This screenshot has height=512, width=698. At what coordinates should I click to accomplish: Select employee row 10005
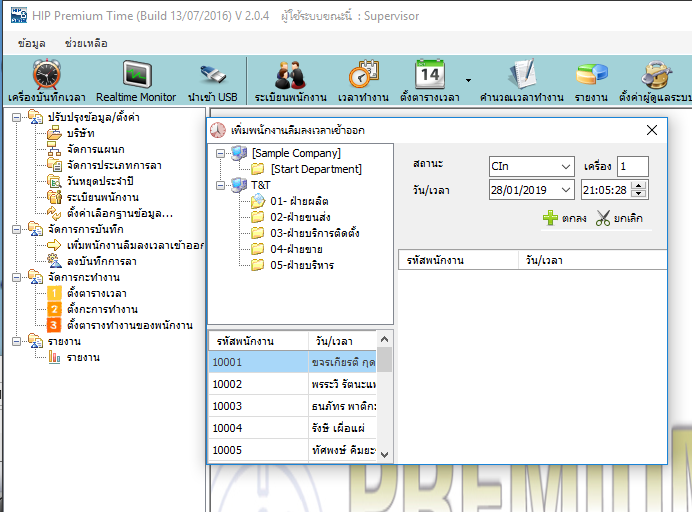292,450
